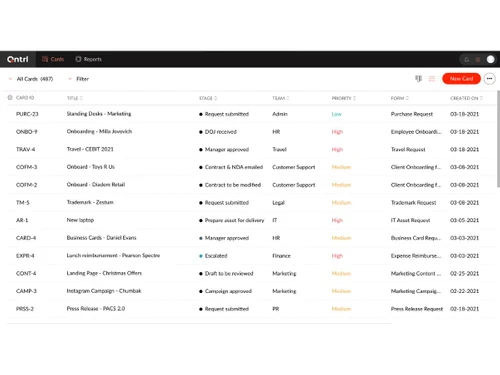This screenshot has height=375, width=500.
Task: Click the 'IT' team cell
Action: tap(275, 220)
